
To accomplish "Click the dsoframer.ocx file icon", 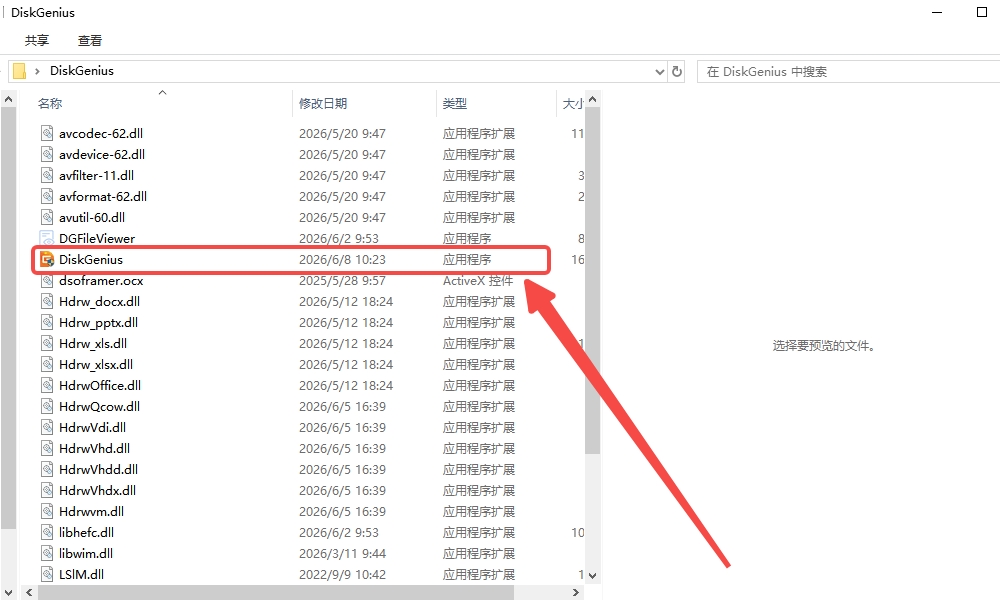I will click(47, 281).
